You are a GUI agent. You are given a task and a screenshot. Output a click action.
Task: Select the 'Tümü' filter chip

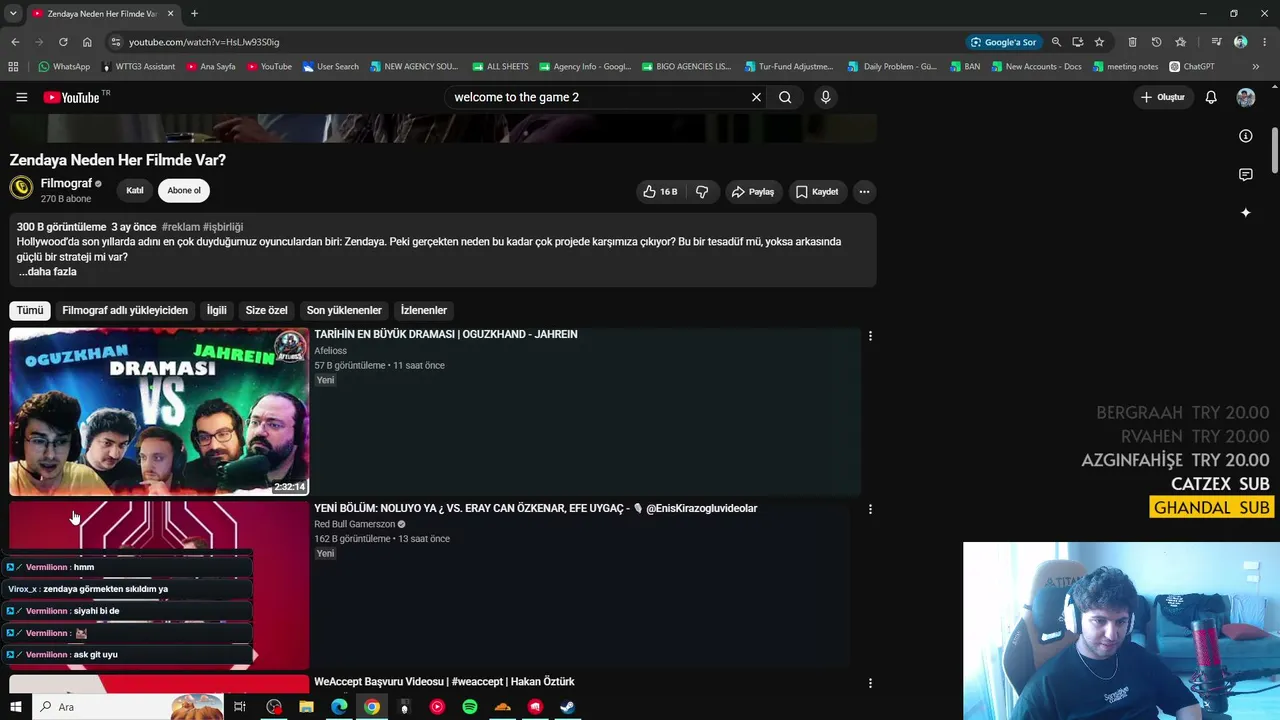30,311
